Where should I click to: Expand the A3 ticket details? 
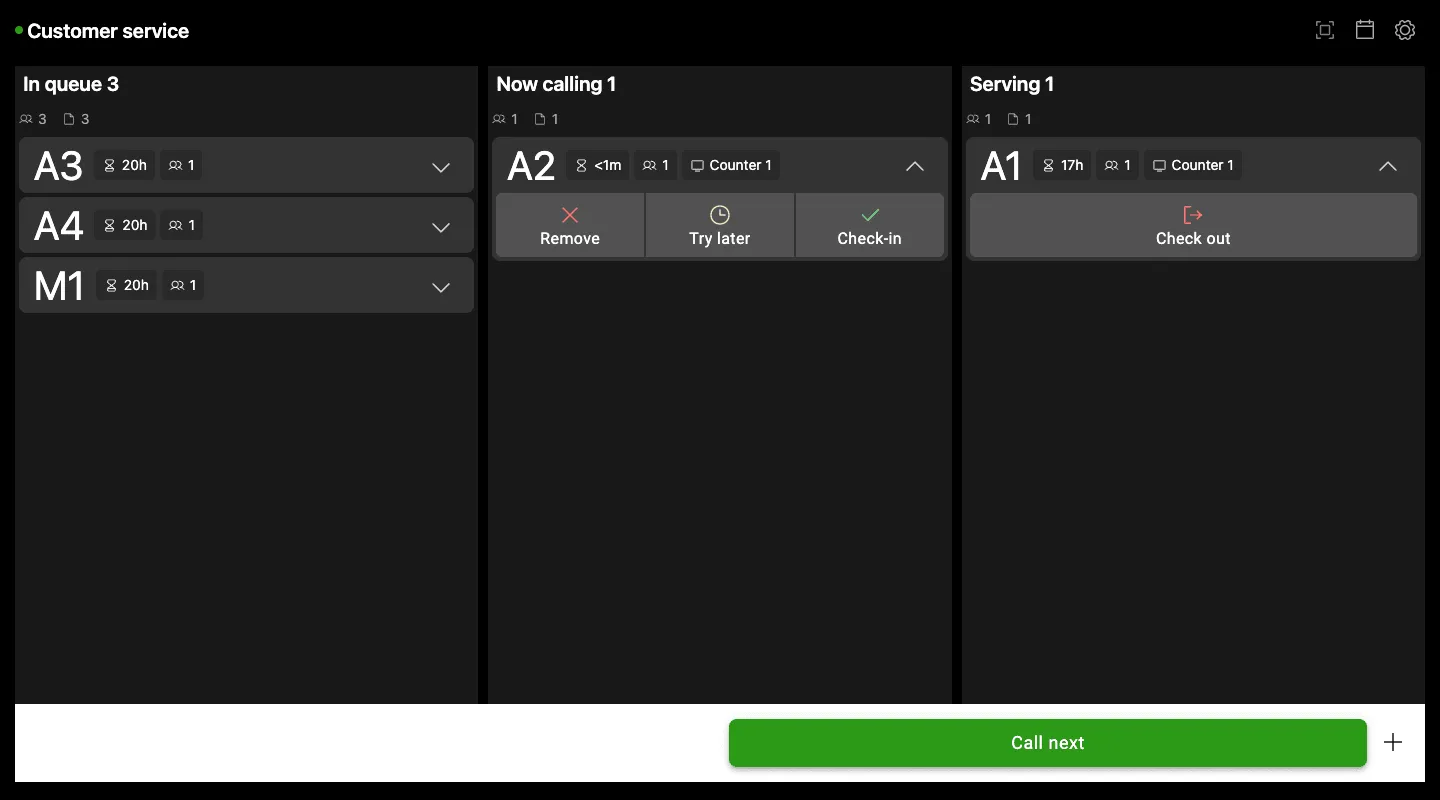441,167
